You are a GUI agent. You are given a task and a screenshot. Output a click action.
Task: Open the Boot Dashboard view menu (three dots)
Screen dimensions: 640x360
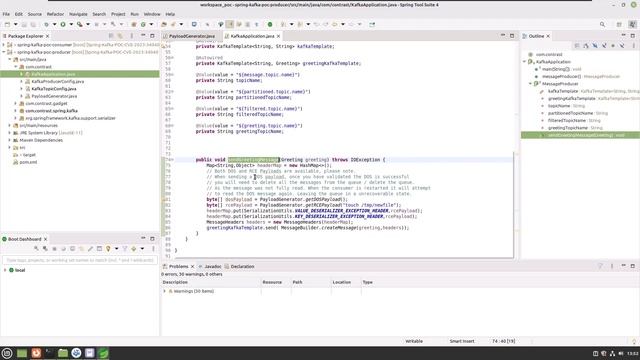(153, 249)
